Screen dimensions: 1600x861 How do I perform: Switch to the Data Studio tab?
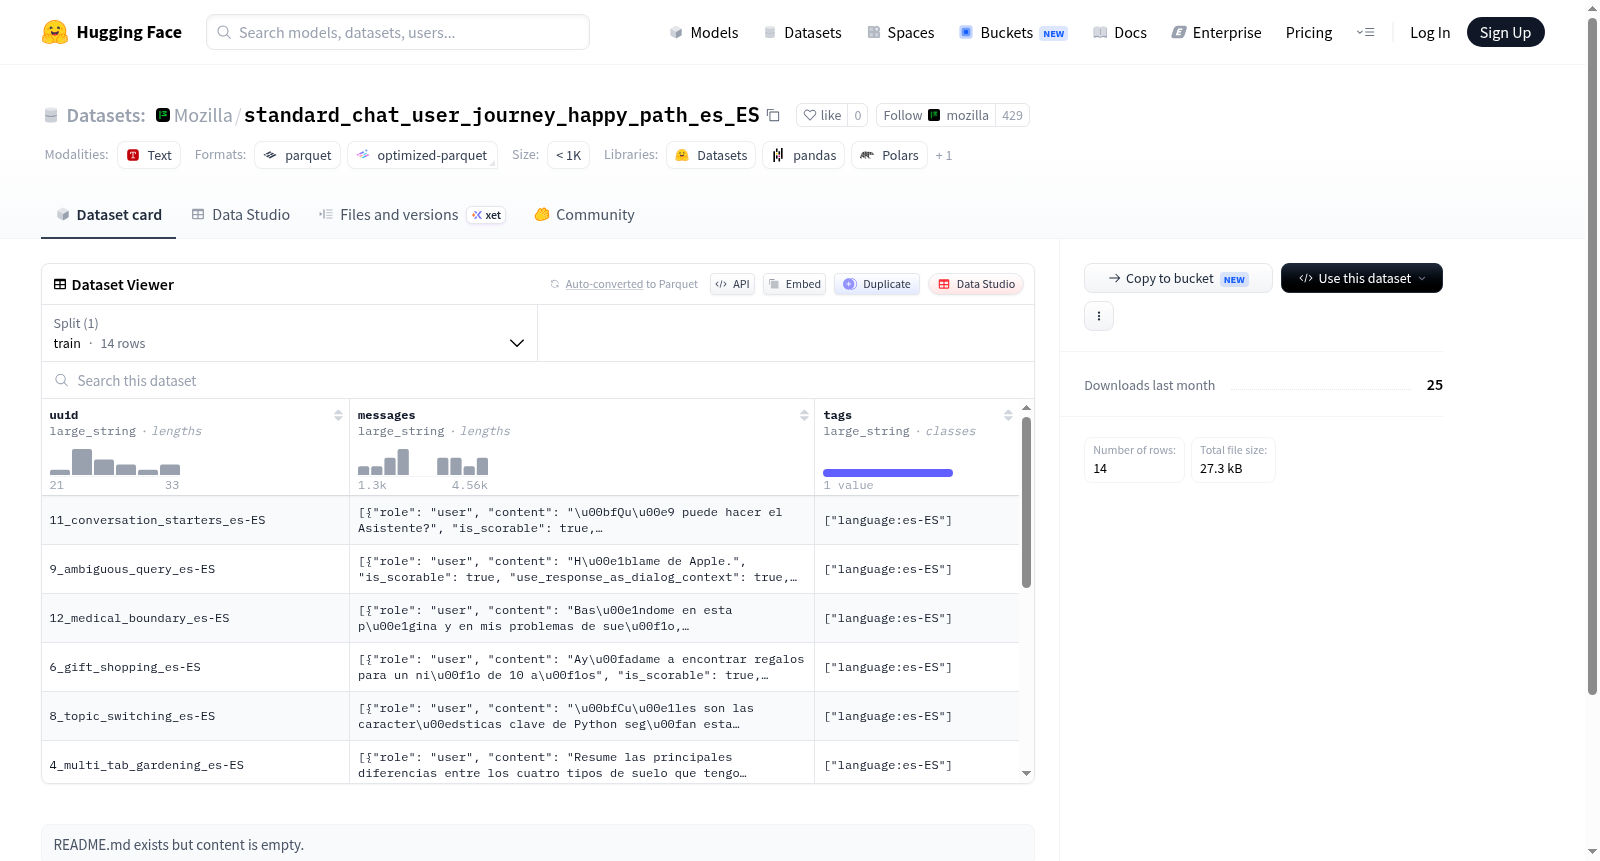(241, 214)
